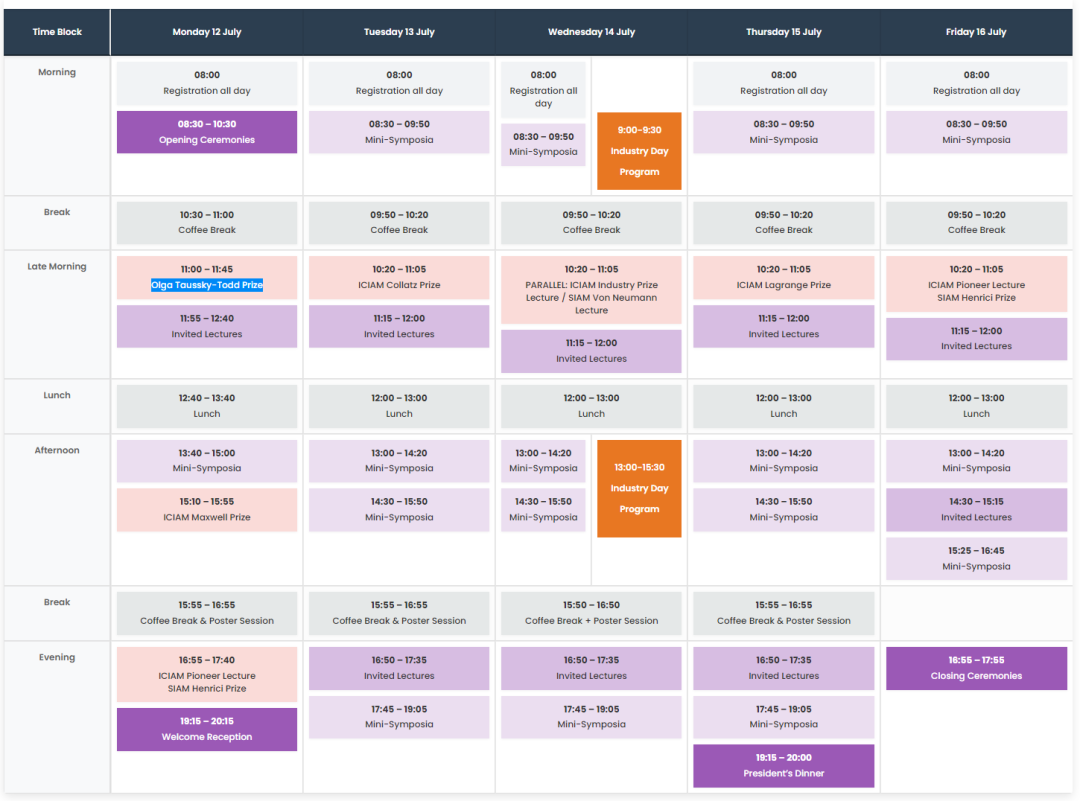Open the President's Dinner event
Image resolution: width=1080 pixels, height=801 pixels.
784,766
